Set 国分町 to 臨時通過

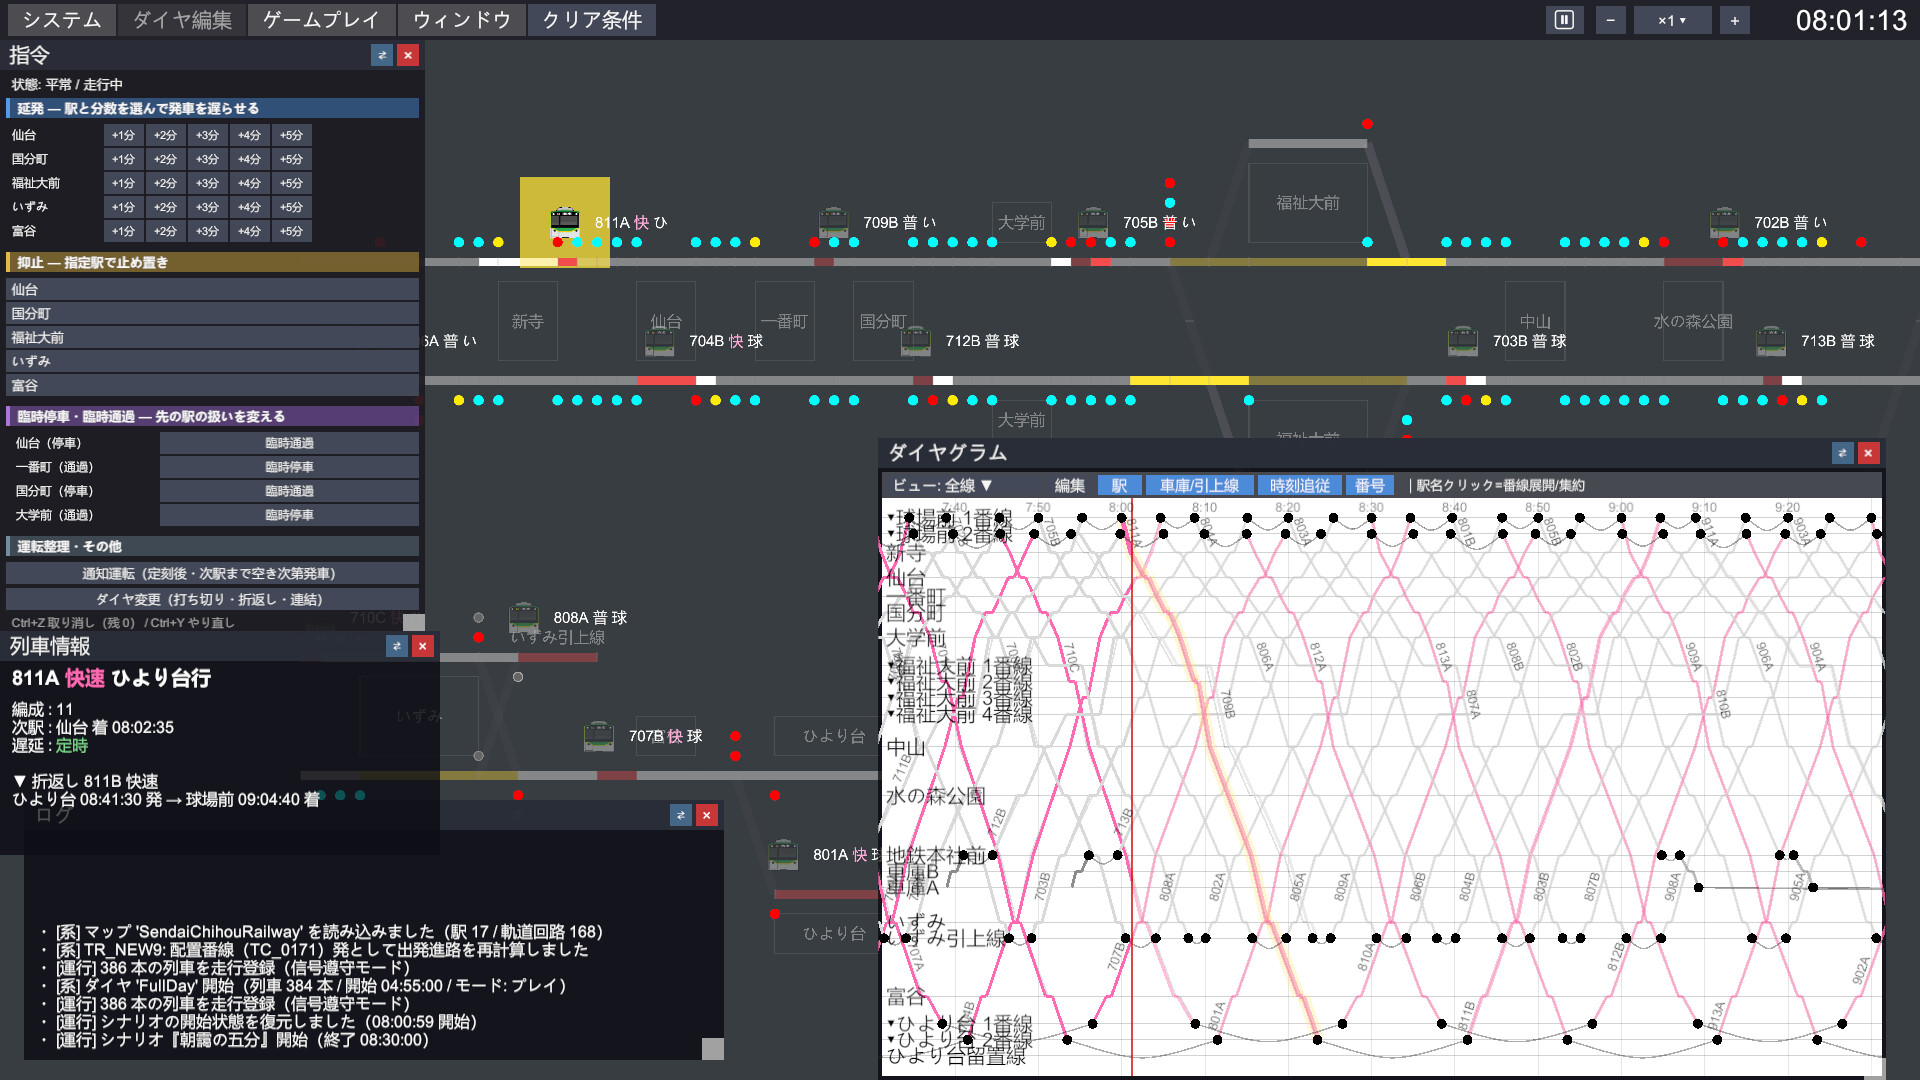point(289,491)
